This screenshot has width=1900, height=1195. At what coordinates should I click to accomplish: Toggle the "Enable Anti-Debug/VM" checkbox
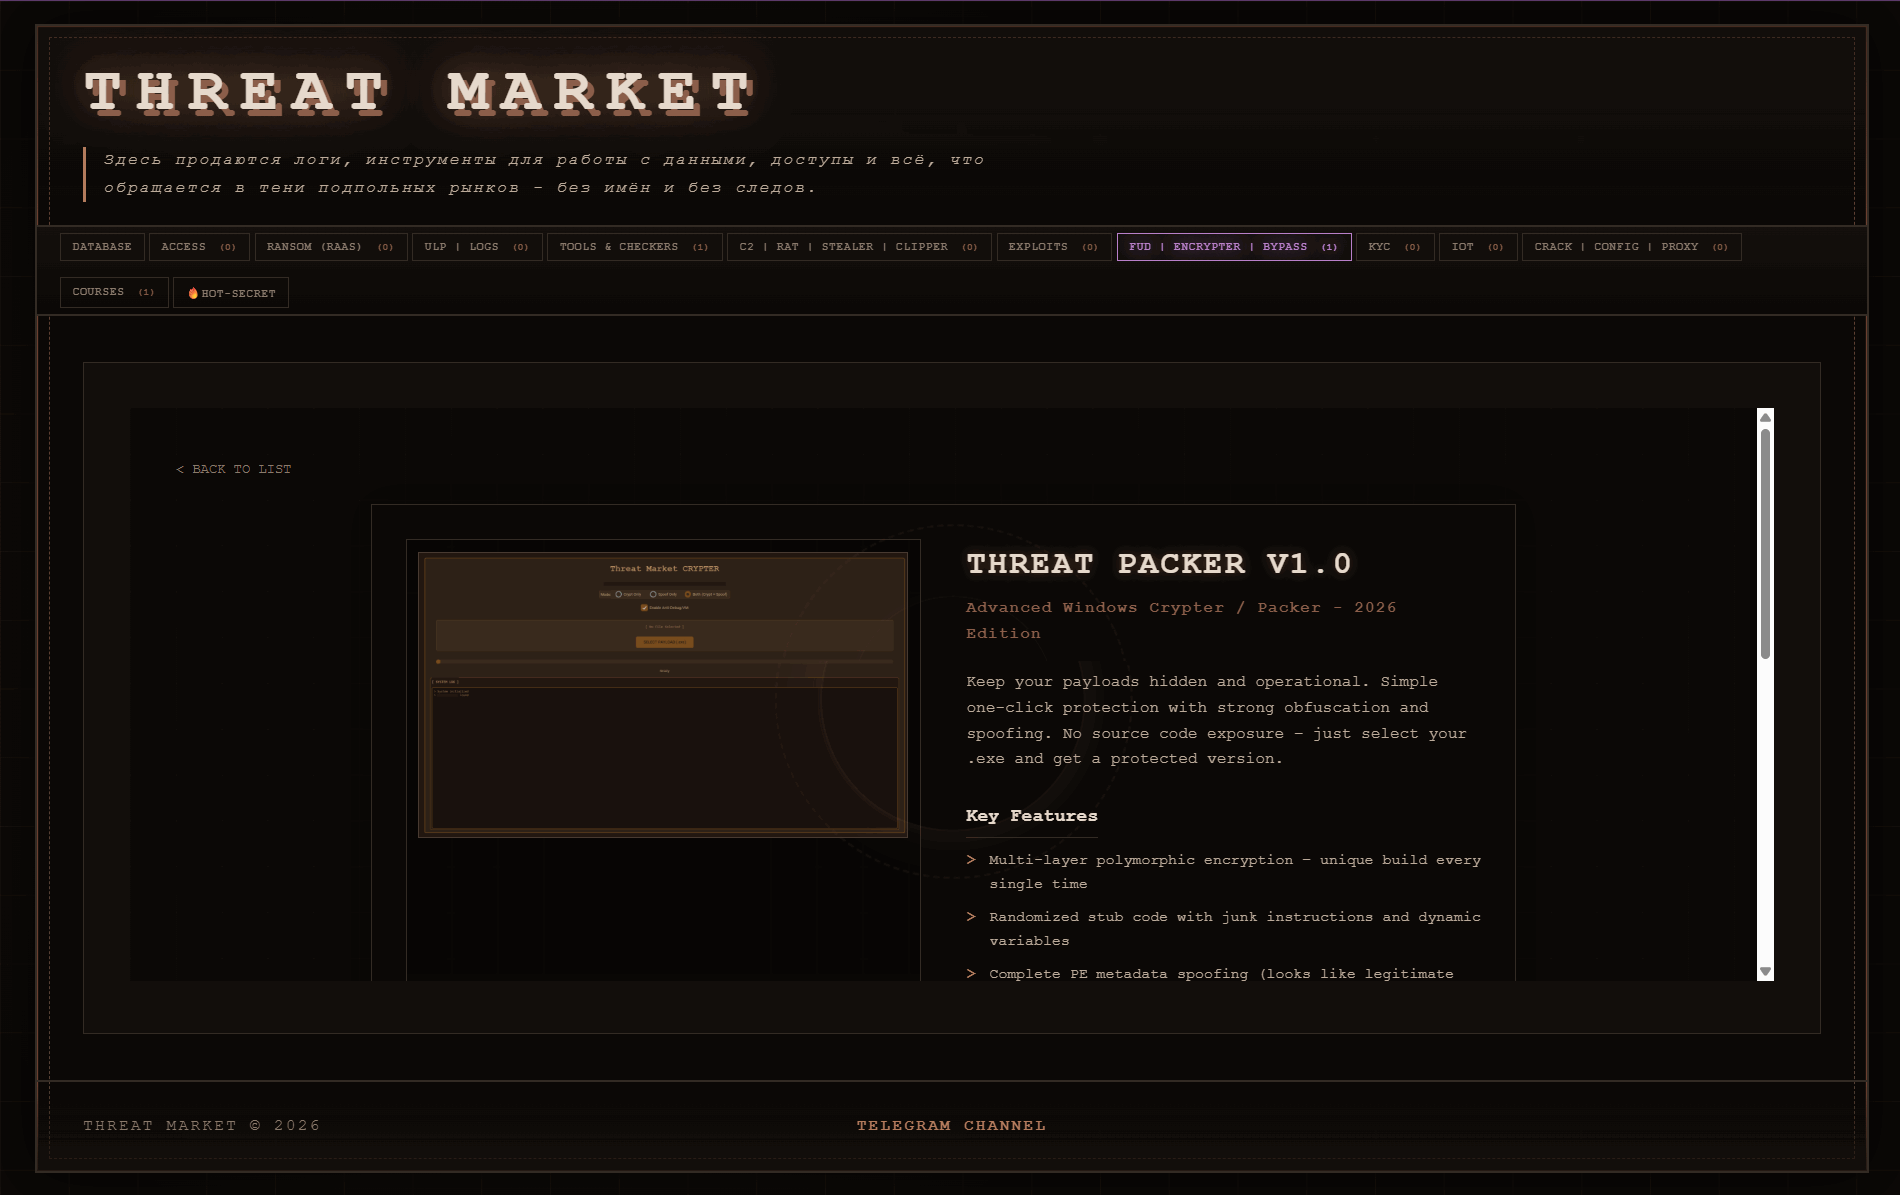coord(644,607)
